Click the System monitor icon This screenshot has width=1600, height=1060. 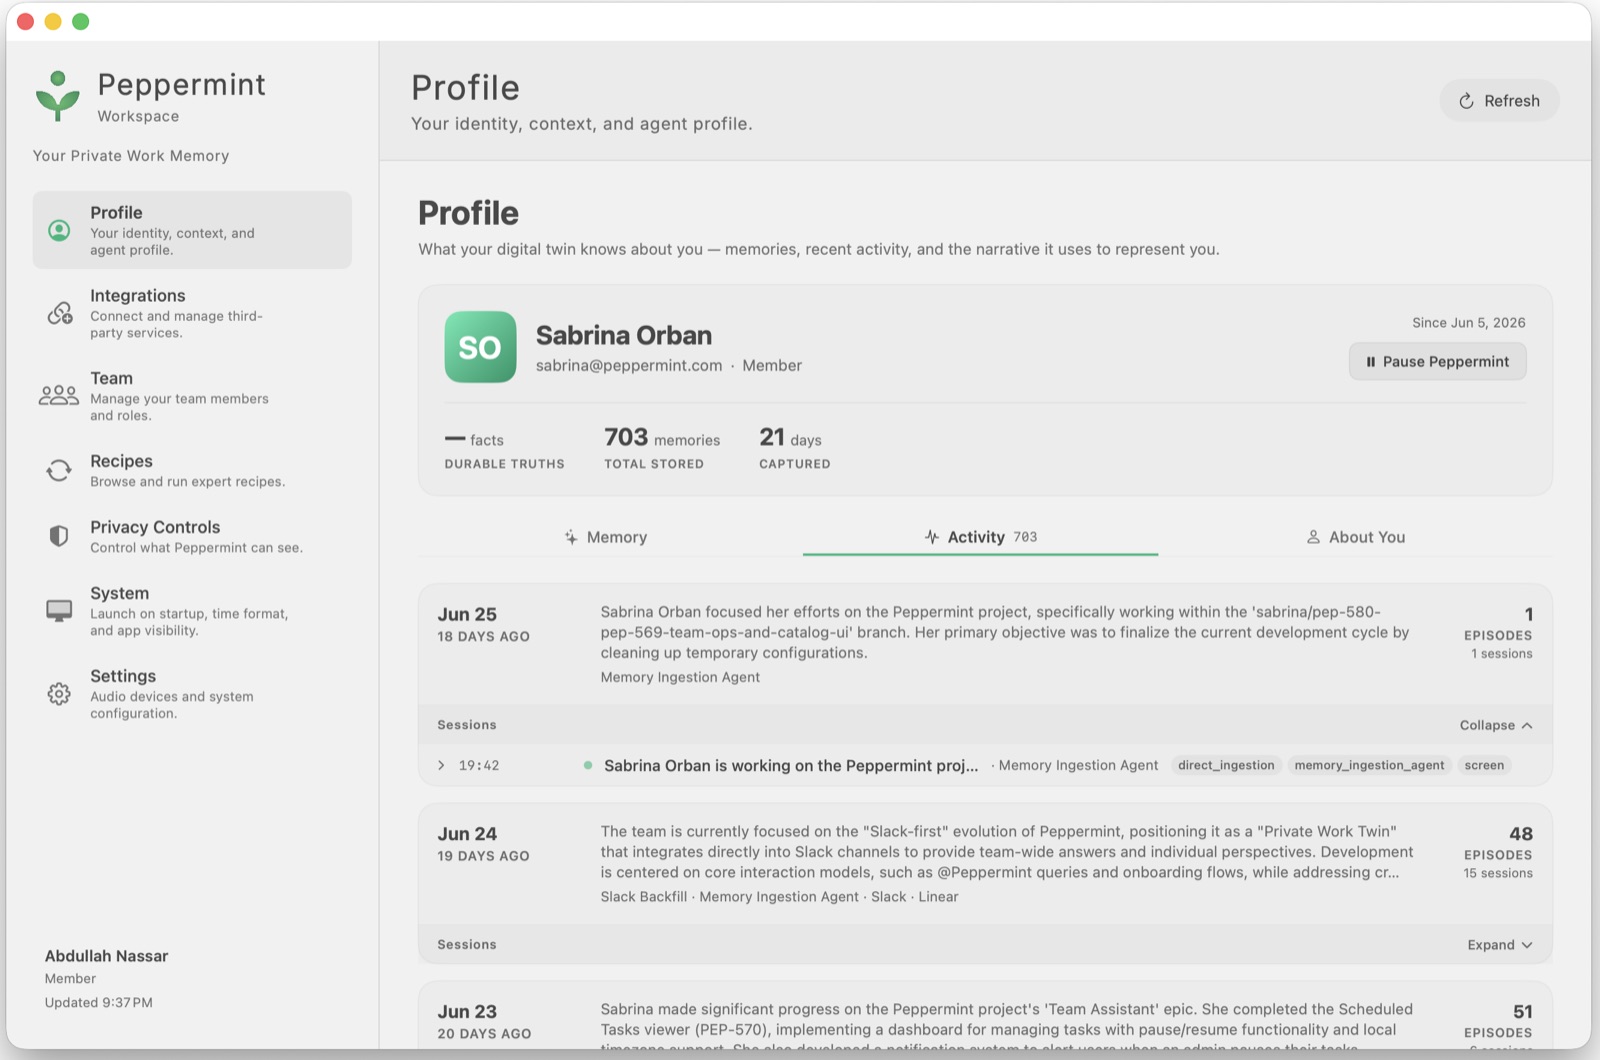coord(59,610)
